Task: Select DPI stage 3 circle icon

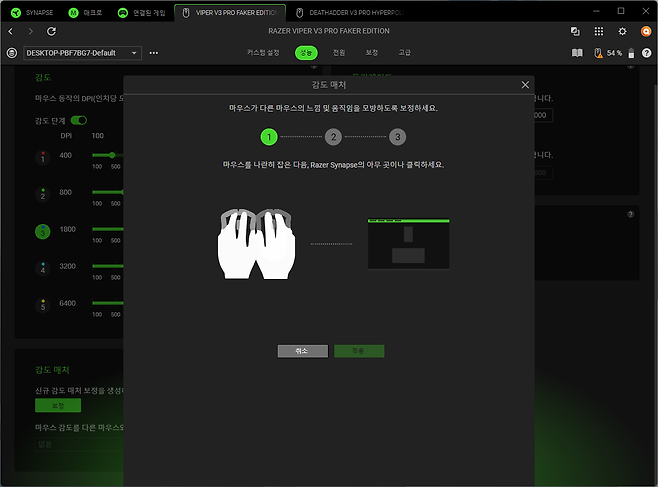Action: pos(42,231)
